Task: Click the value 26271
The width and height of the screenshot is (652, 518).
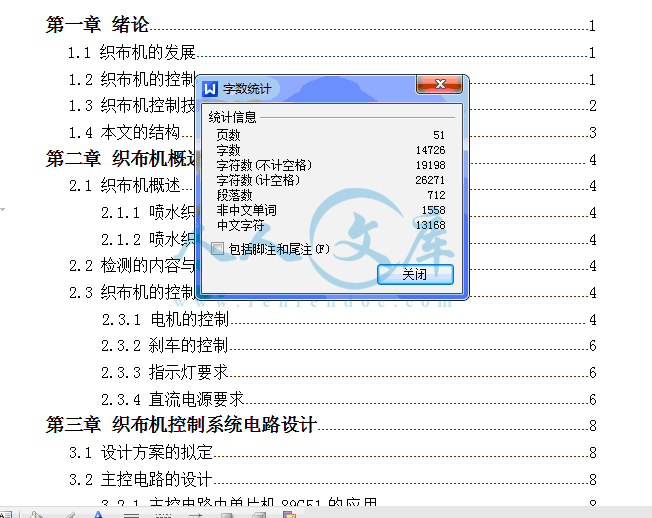Action: pos(430,180)
